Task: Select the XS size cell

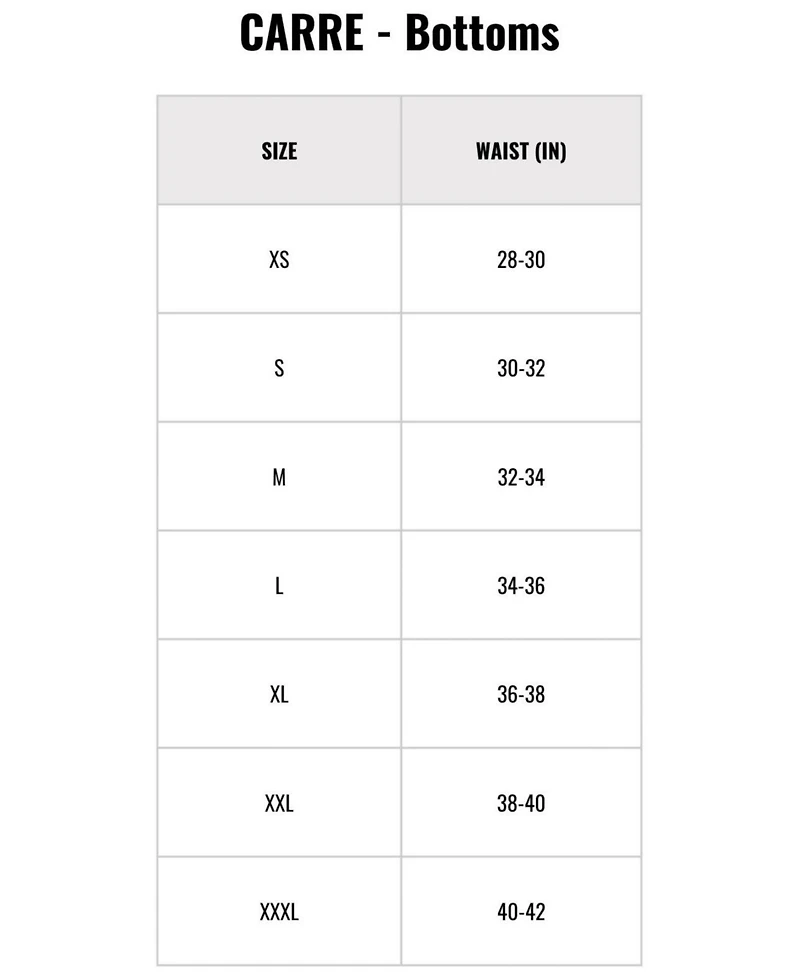Action: 279,259
